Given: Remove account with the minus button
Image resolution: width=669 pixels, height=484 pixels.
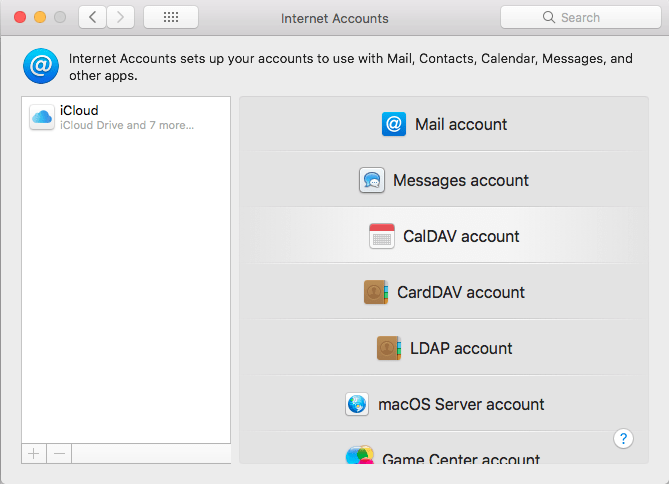Looking at the screenshot, I should click(59, 453).
